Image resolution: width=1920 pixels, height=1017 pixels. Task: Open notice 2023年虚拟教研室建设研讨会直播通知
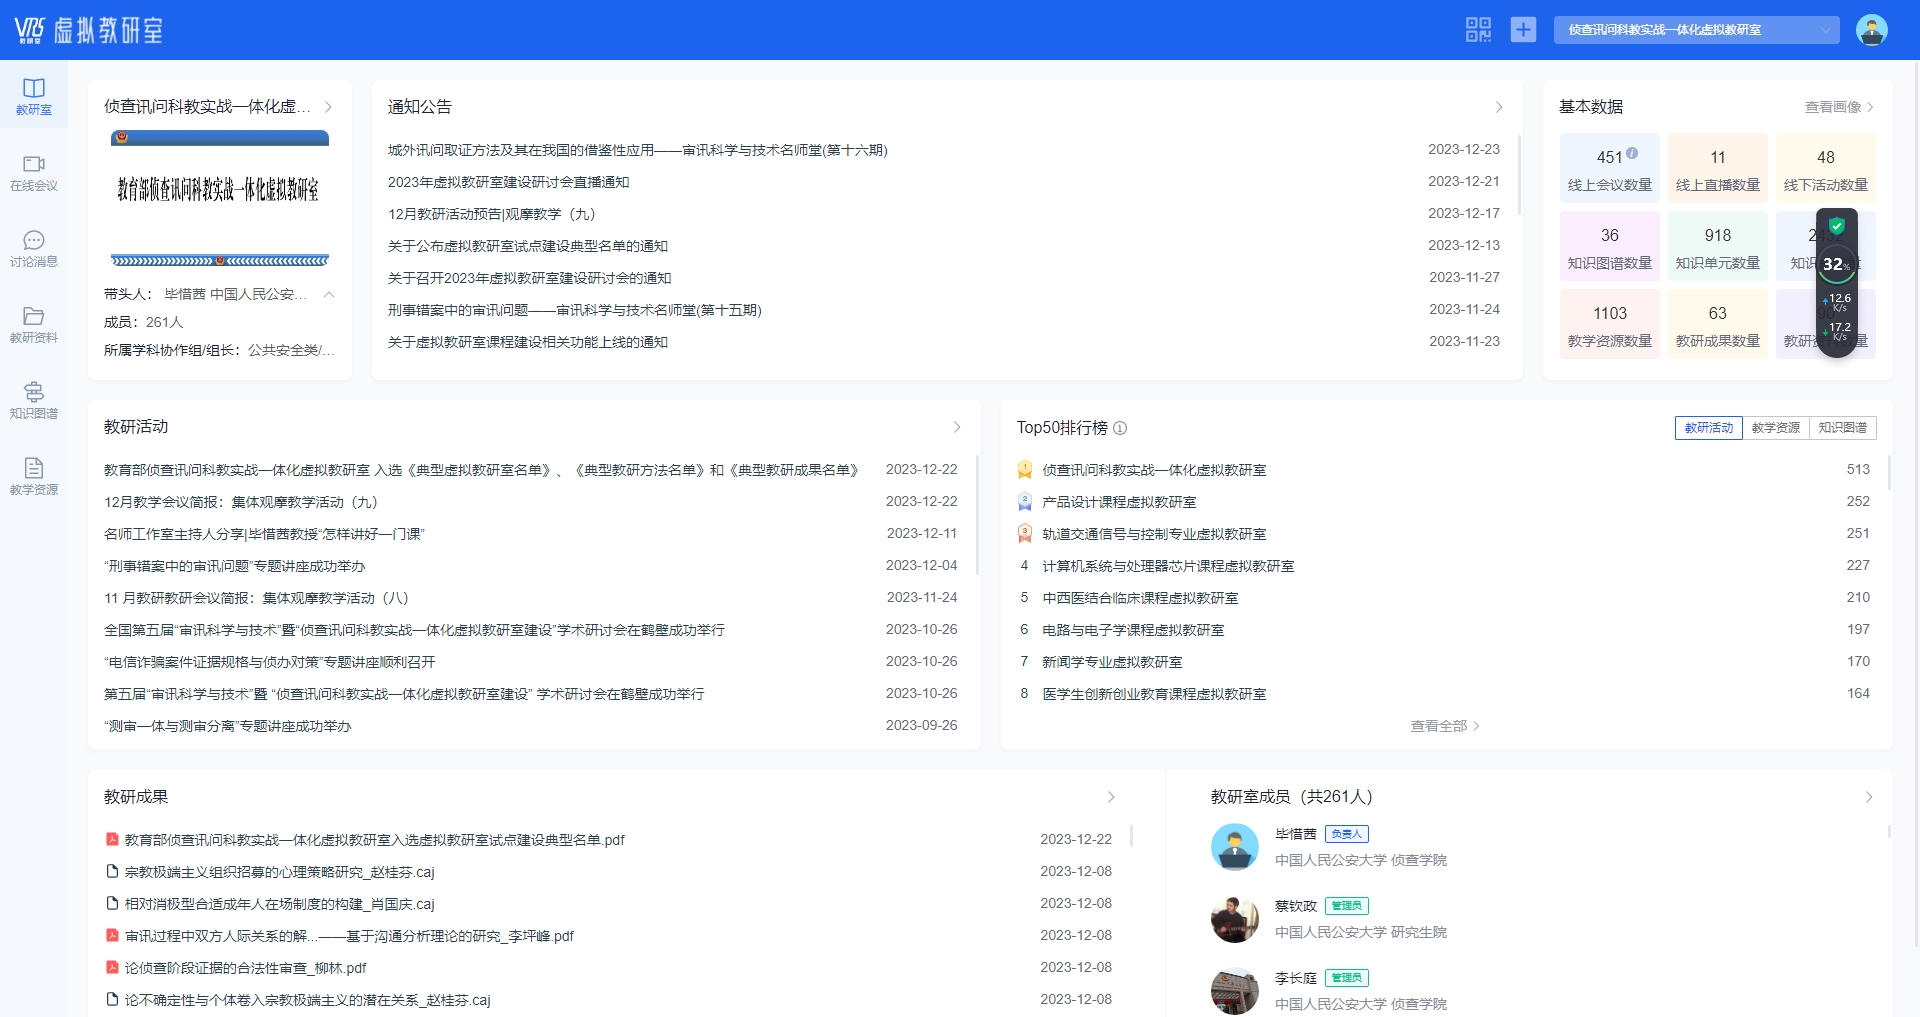pos(508,182)
